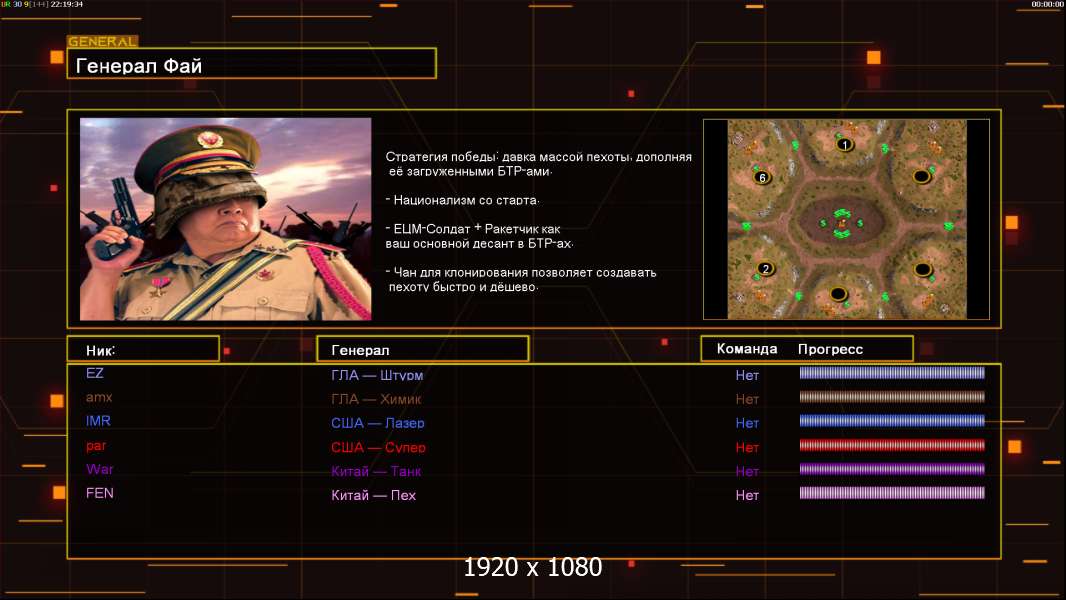Screen dimensions: 1066x600
Task: Click amx's brown loading progress bar
Action: (892, 396)
